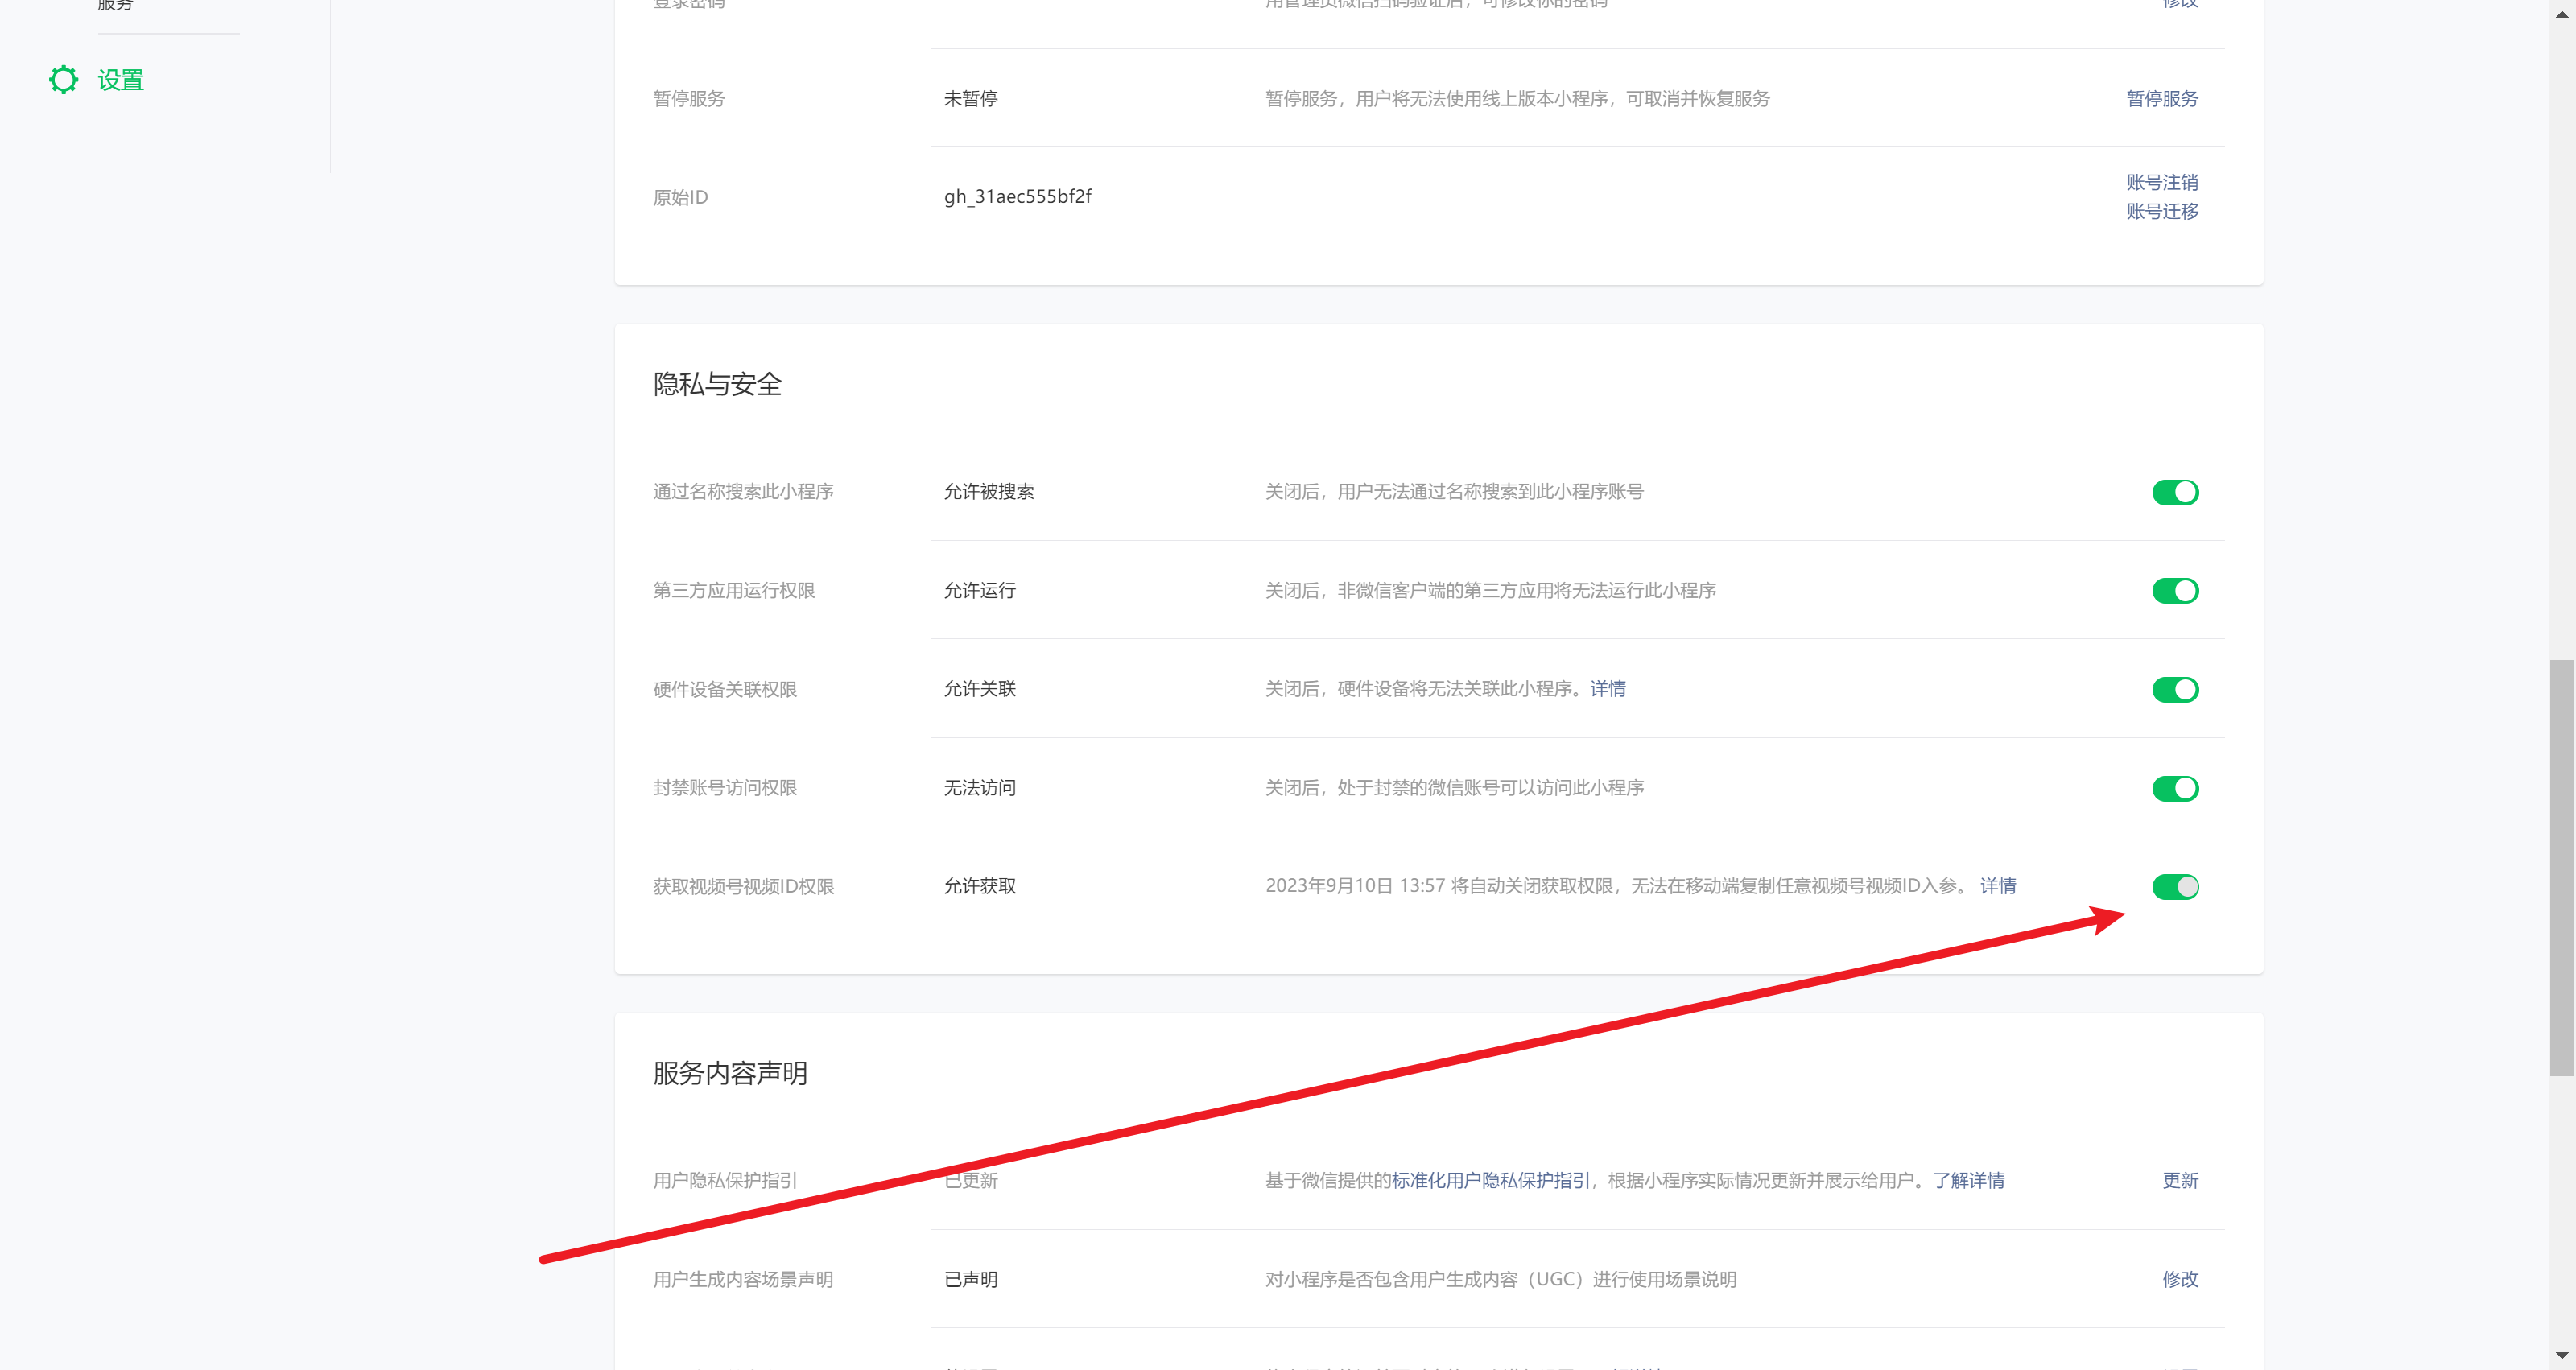
Task: Open the 标准化用户隐私保护指引 link
Action: [x=1490, y=1180]
